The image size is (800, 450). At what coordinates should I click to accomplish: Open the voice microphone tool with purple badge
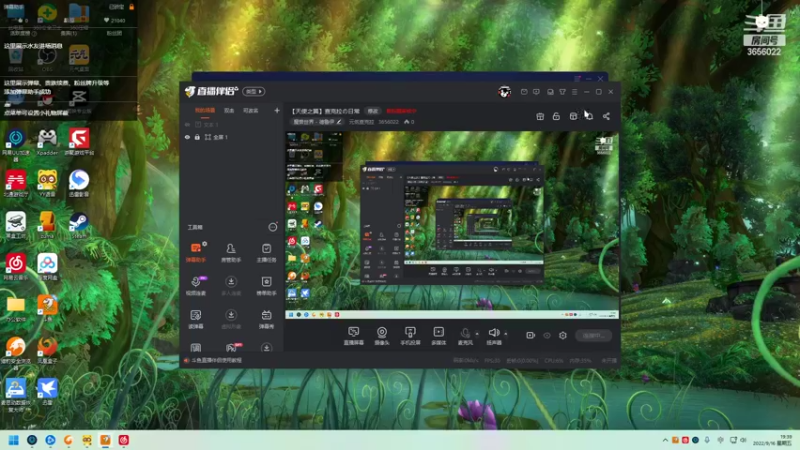tap(195, 285)
